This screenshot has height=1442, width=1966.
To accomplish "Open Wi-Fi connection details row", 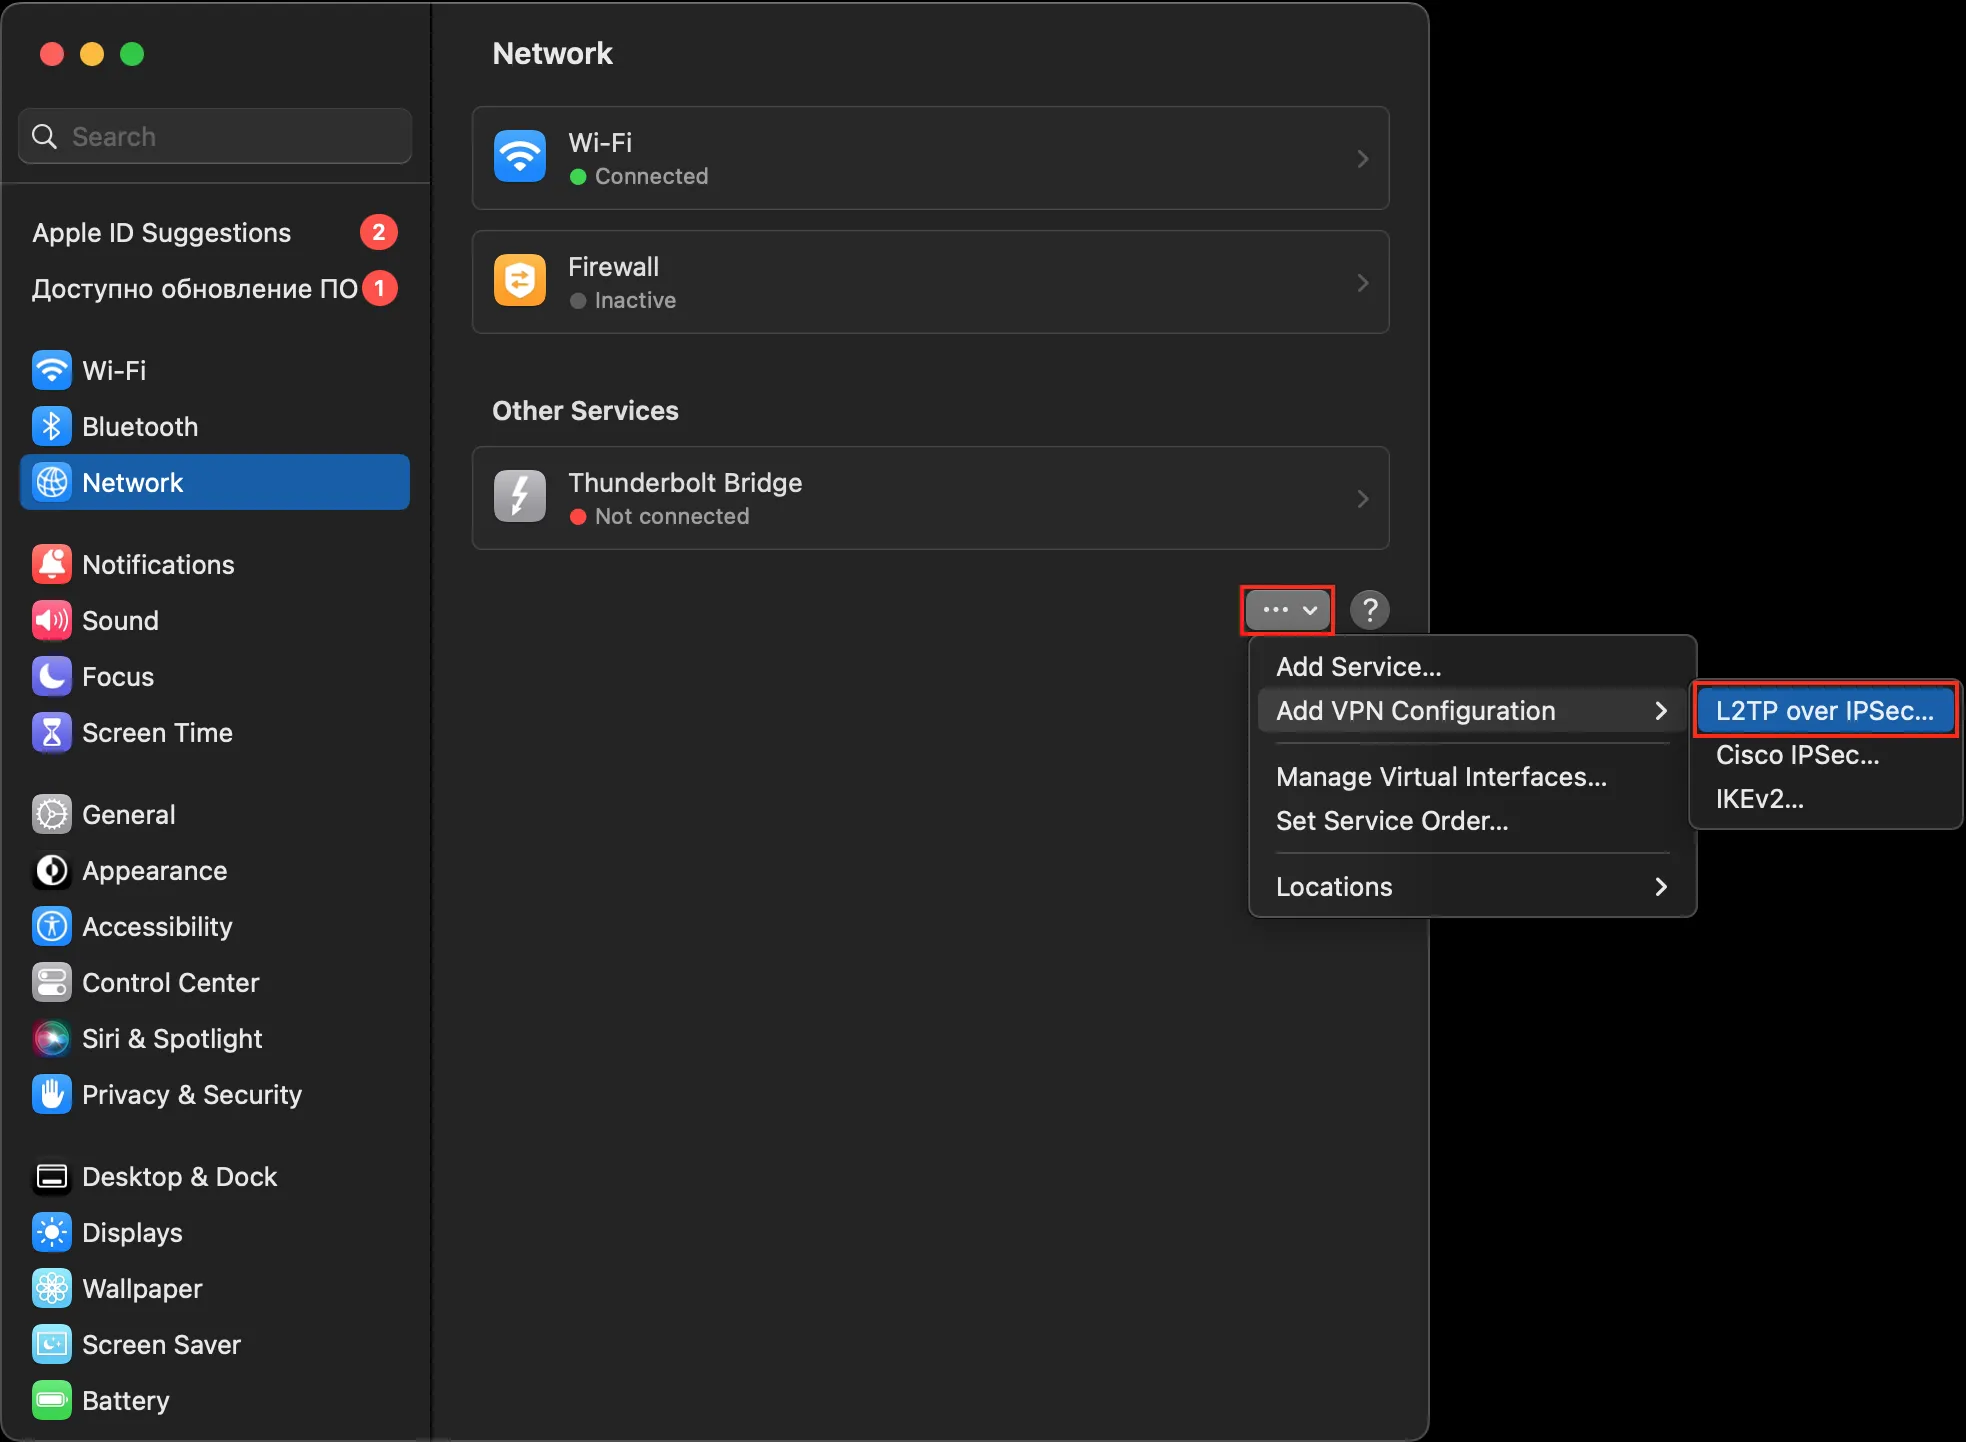I will pyautogui.click(x=930, y=158).
